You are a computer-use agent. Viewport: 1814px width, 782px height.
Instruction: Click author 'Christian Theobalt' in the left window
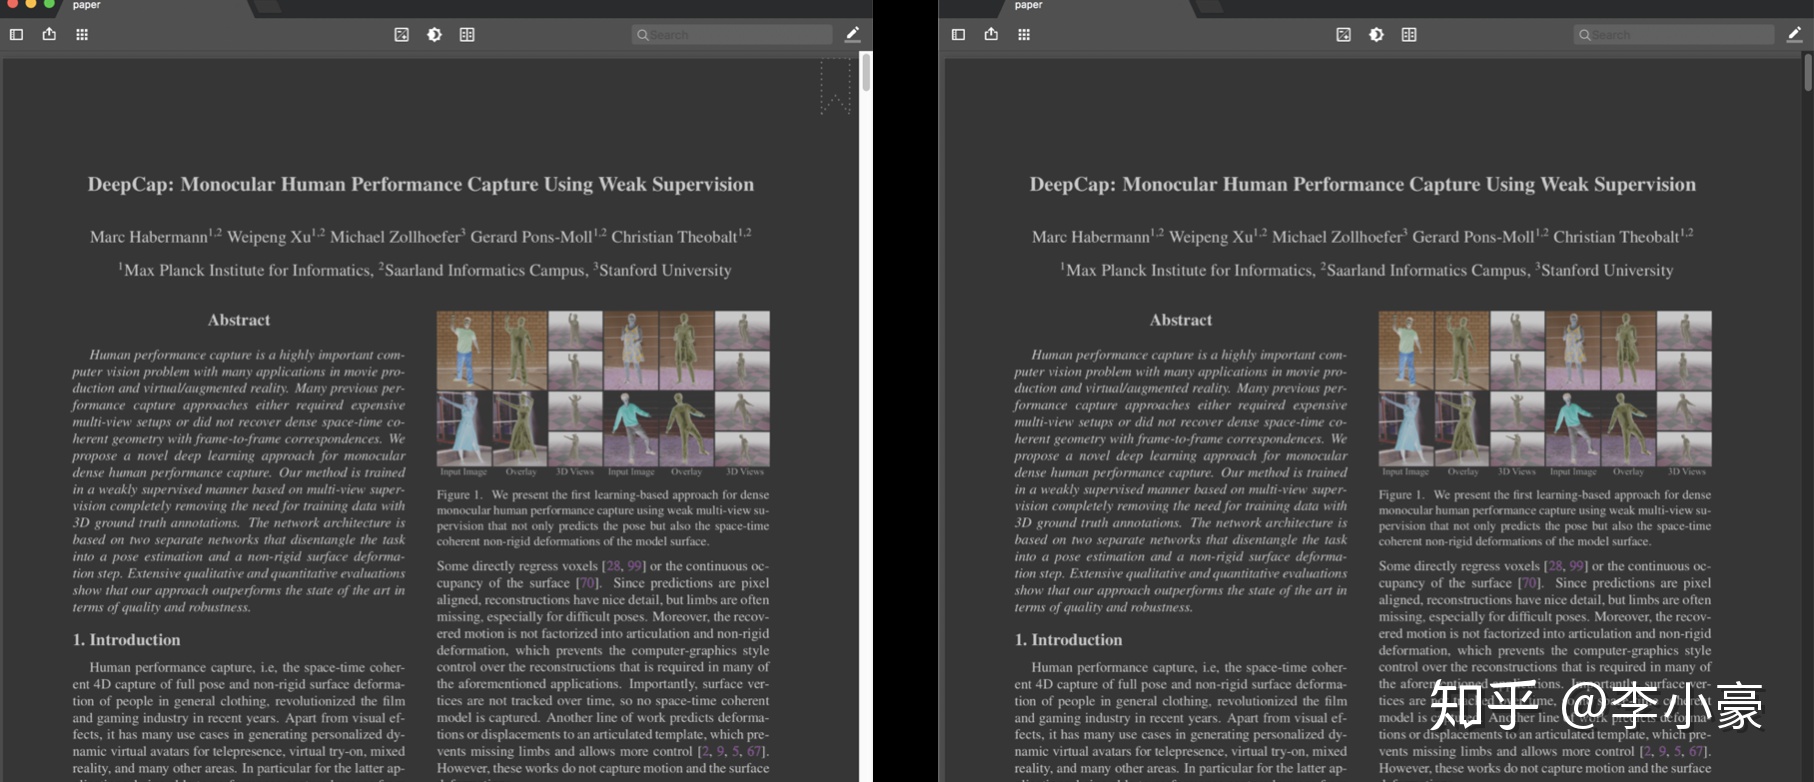tap(674, 238)
